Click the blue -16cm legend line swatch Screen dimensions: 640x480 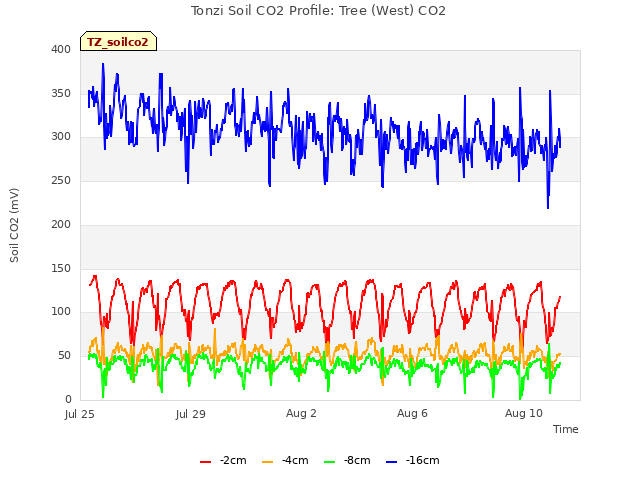(x=391, y=462)
